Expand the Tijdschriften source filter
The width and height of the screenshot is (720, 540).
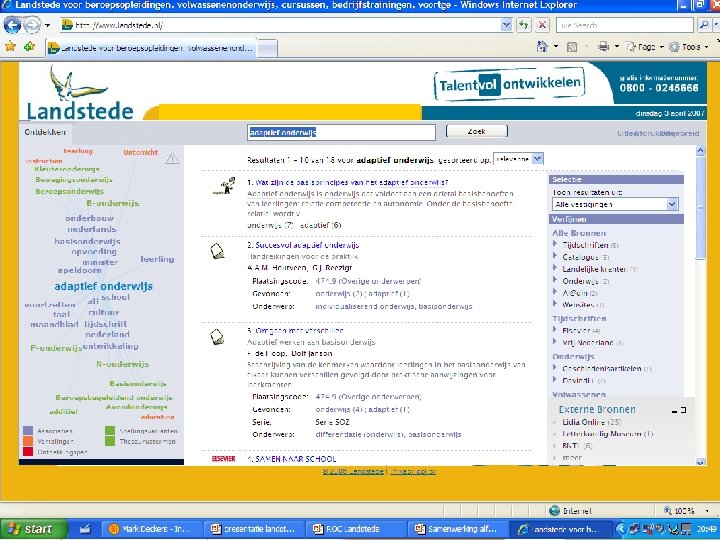click(x=555, y=245)
